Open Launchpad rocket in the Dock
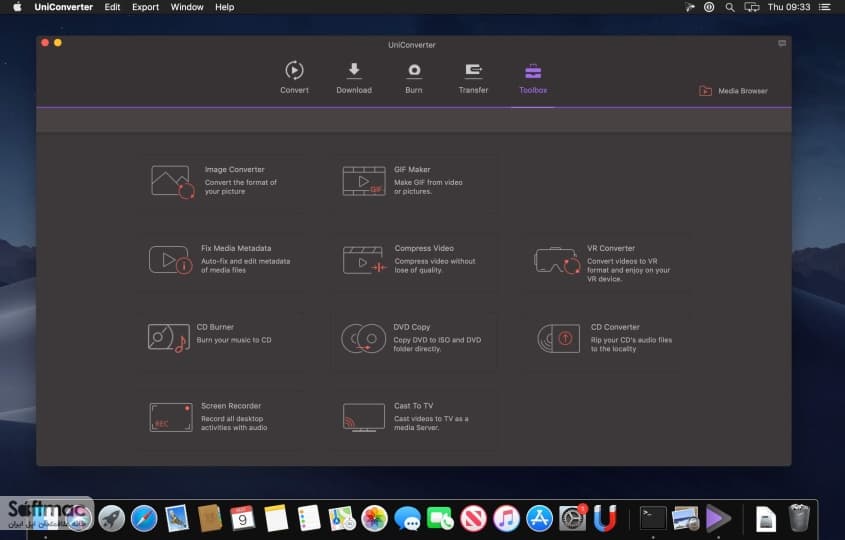 (x=112, y=519)
